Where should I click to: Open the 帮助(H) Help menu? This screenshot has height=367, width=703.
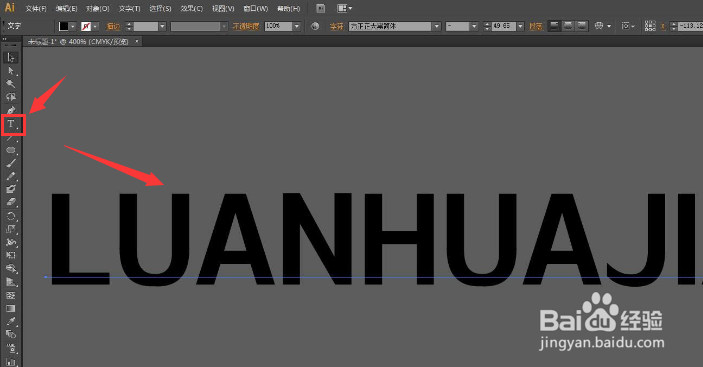pos(289,9)
